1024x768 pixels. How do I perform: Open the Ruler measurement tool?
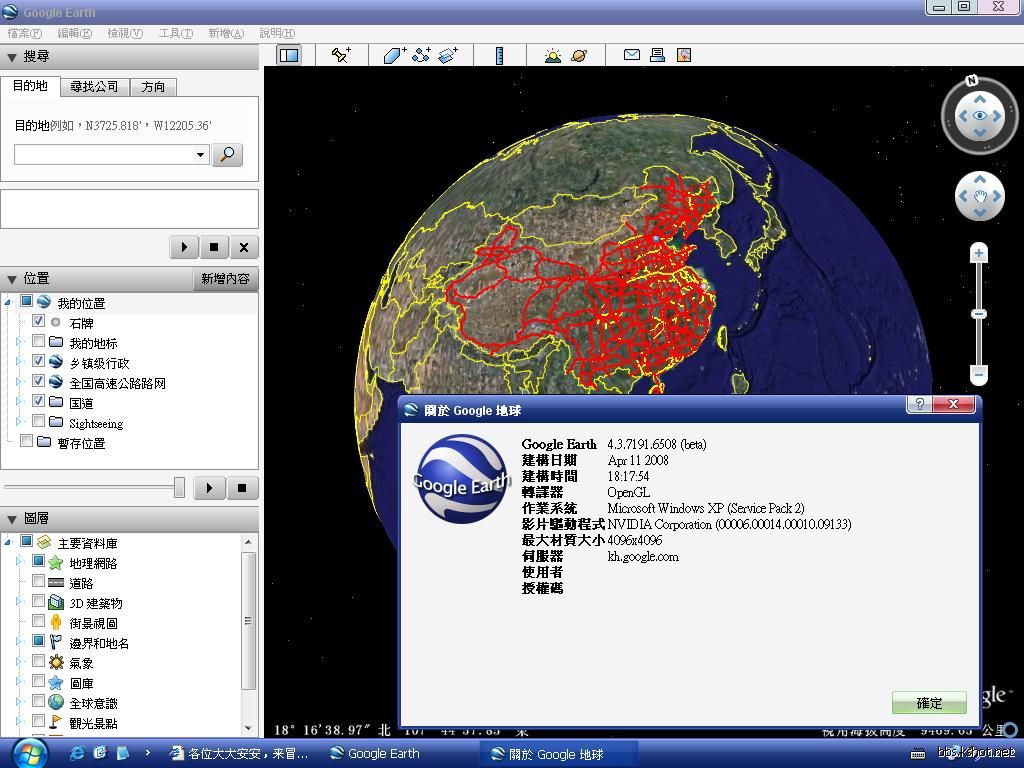click(x=499, y=55)
